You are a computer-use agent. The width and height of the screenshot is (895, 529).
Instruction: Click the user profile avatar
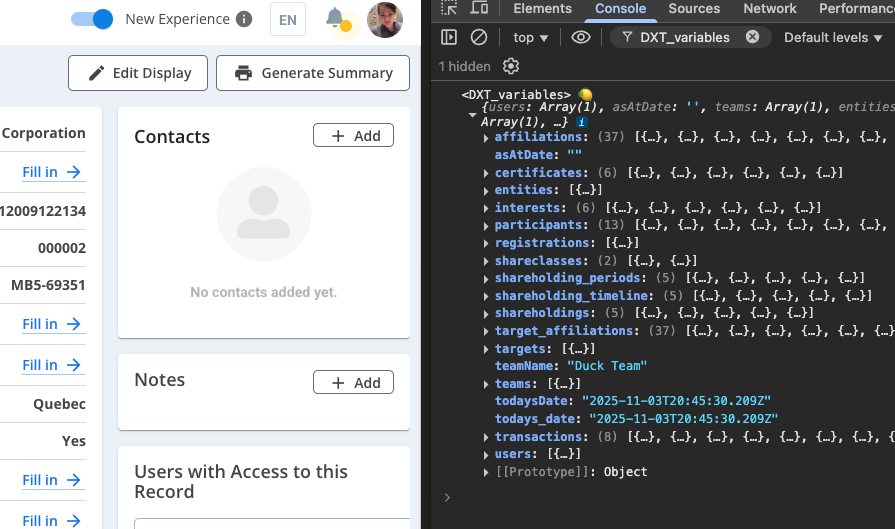[x=385, y=19]
